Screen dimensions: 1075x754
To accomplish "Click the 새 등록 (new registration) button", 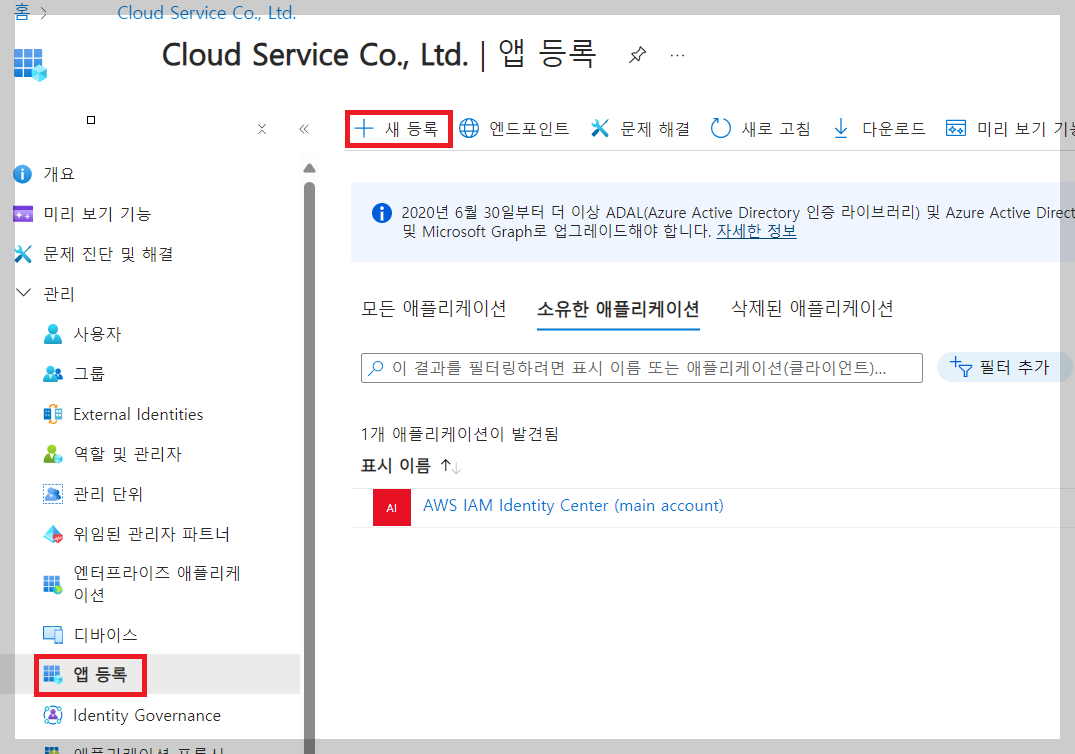I will pos(398,129).
